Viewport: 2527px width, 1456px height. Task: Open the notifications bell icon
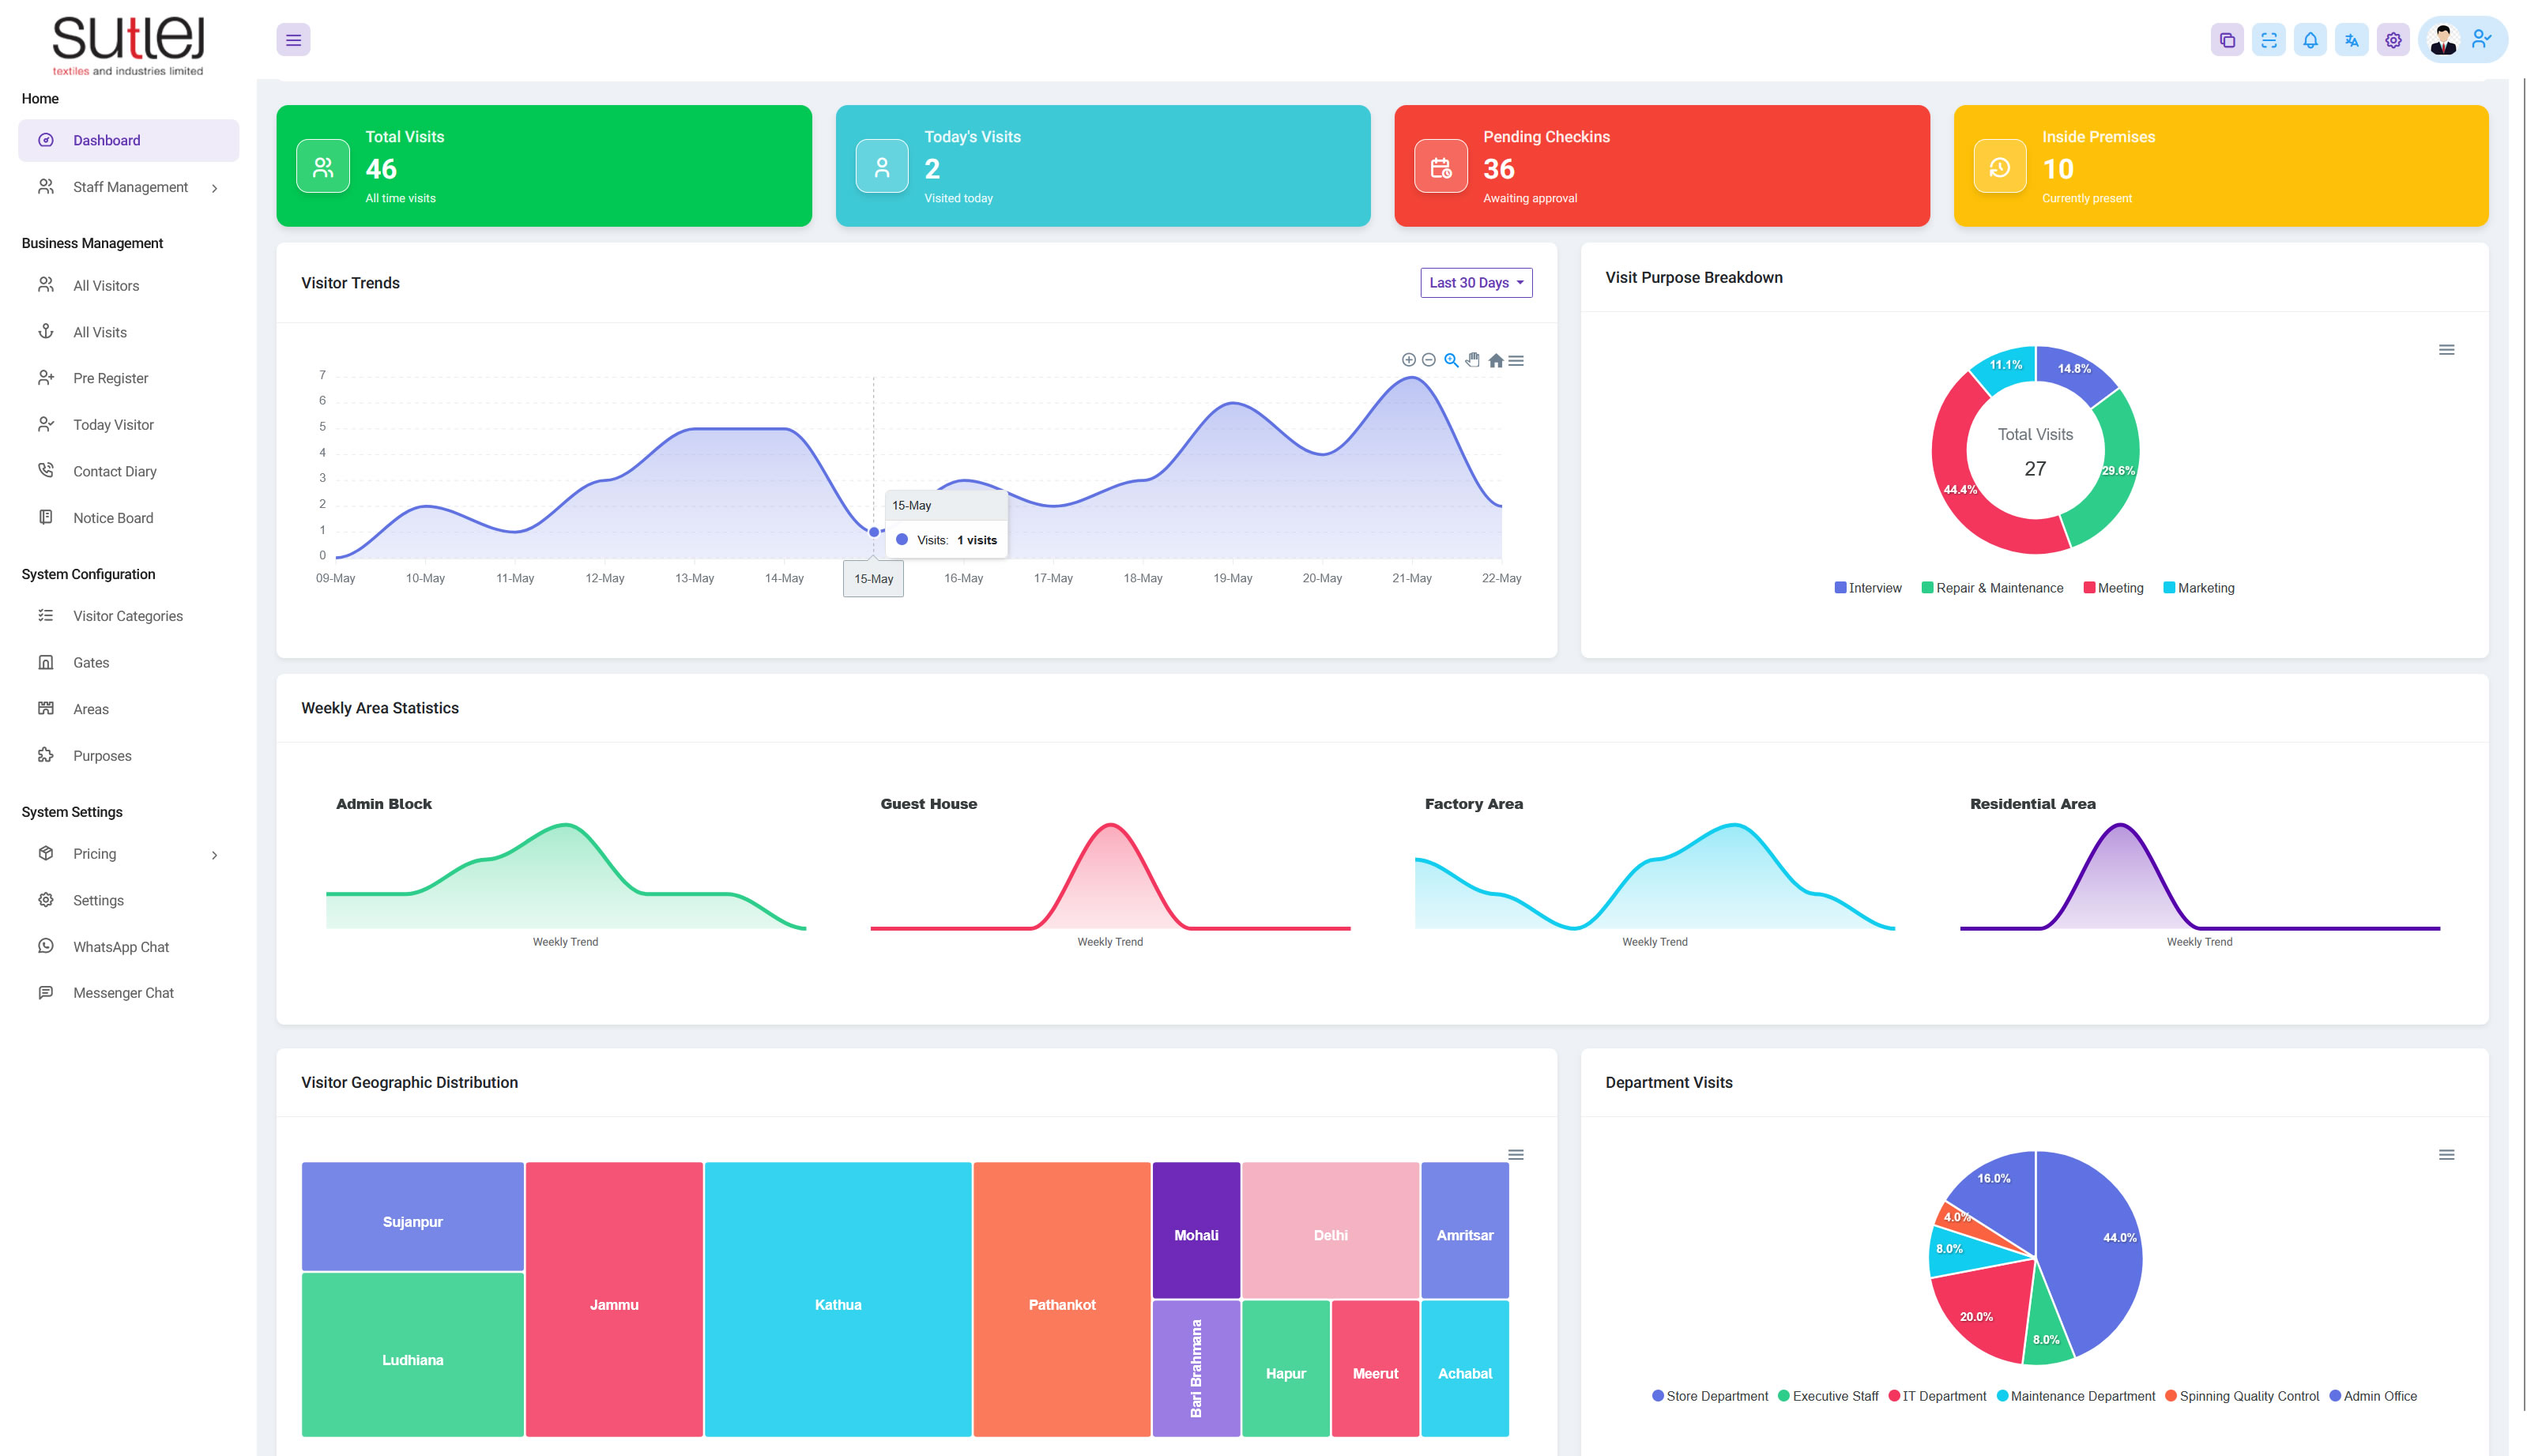coord(2309,40)
